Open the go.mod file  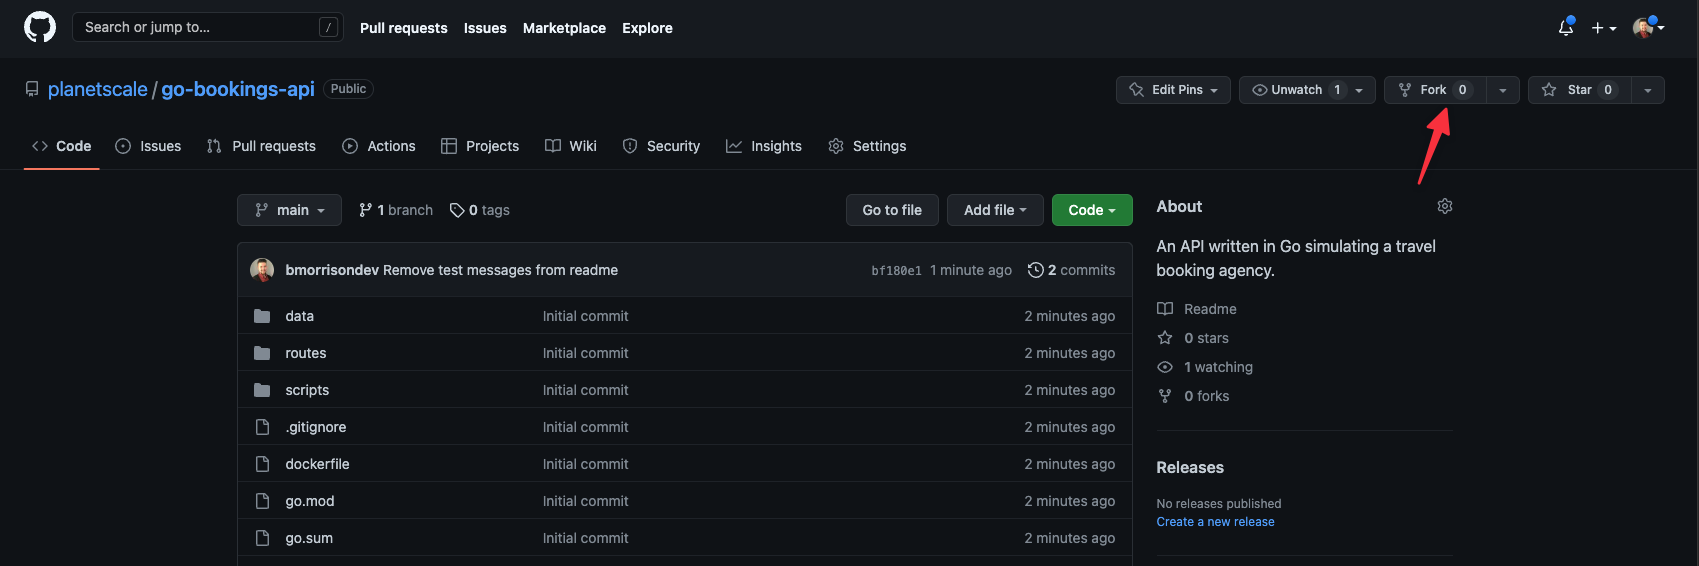(309, 501)
